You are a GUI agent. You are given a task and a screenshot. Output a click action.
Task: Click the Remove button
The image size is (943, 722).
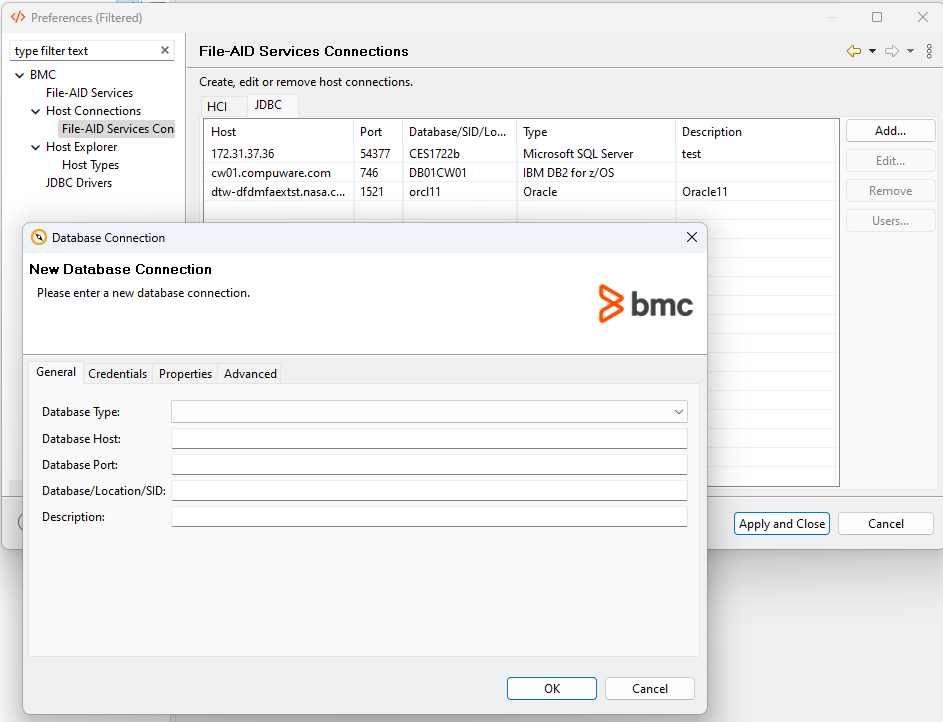point(891,191)
